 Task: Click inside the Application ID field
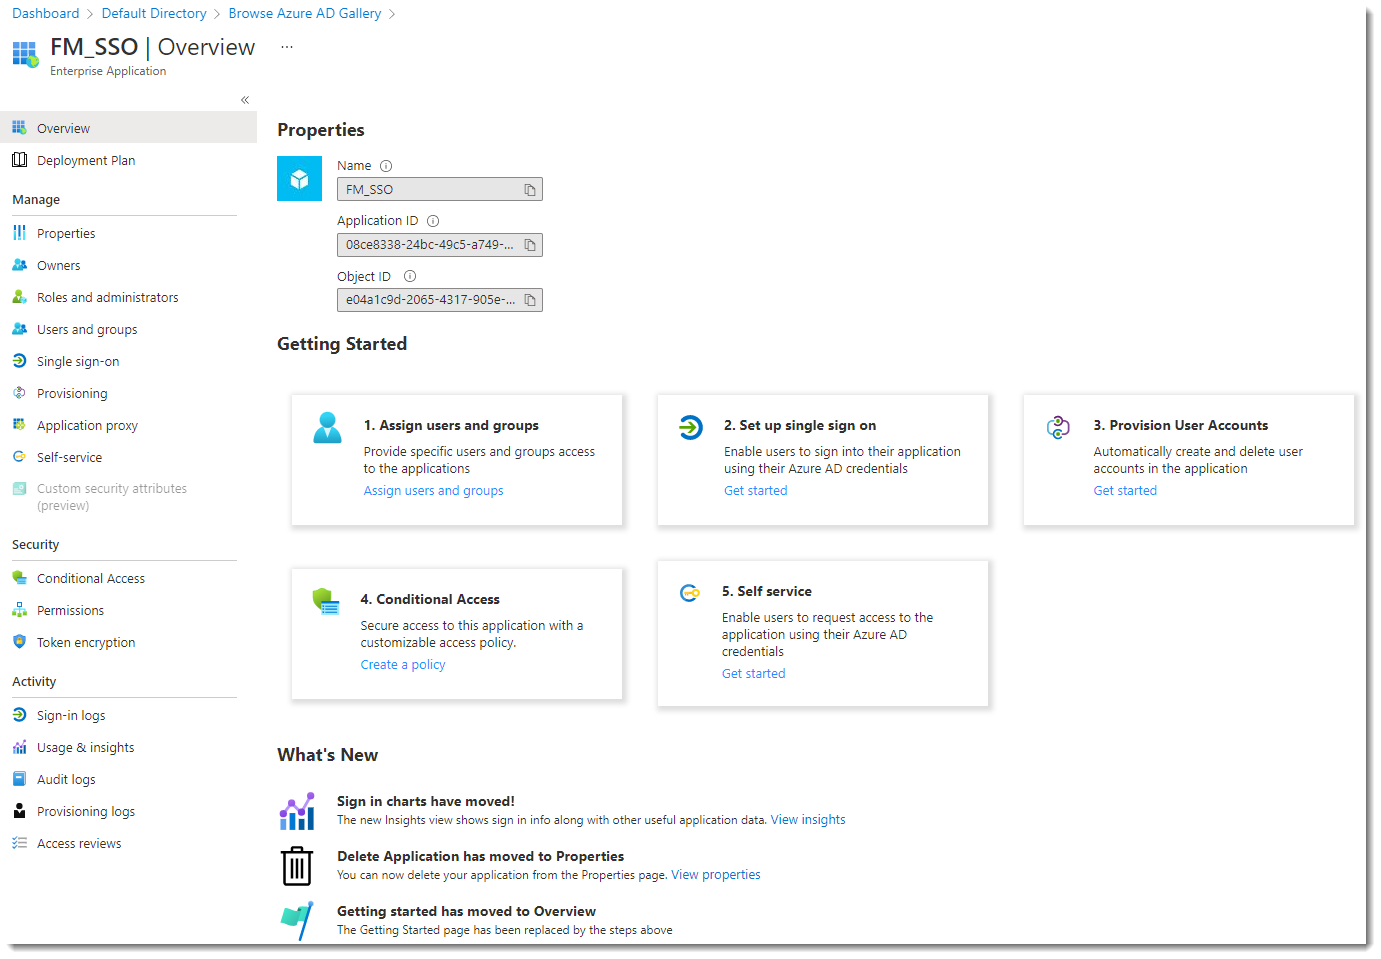tap(429, 245)
